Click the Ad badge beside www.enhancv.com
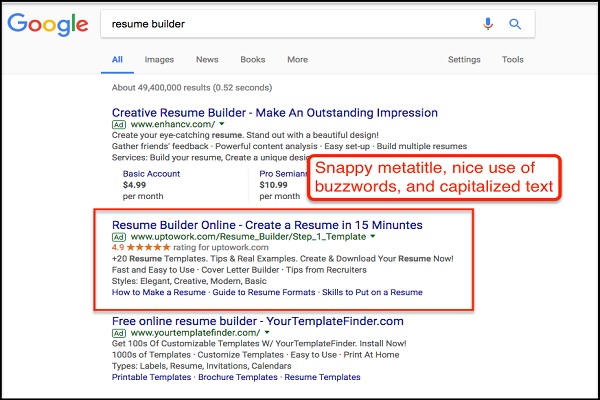Screen dimensions: 600x400 (119, 124)
